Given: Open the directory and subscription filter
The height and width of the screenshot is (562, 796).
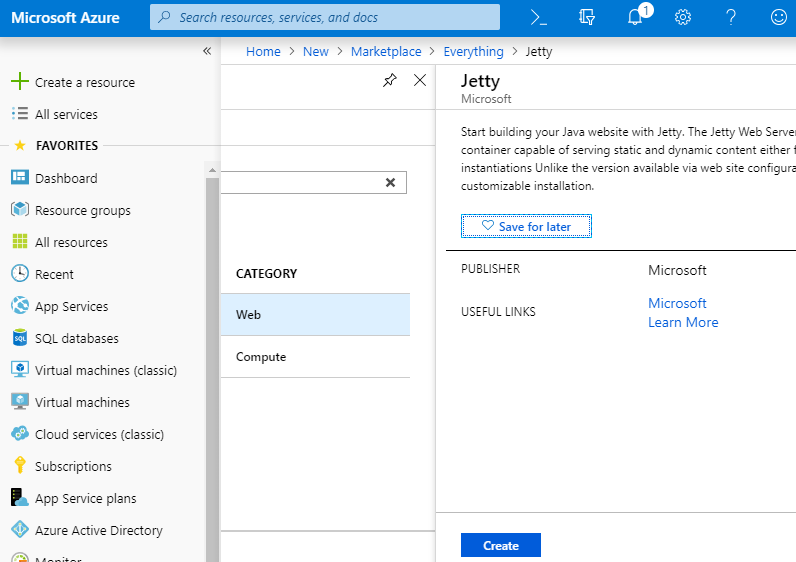Looking at the screenshot, I should (x=587, y=17).
